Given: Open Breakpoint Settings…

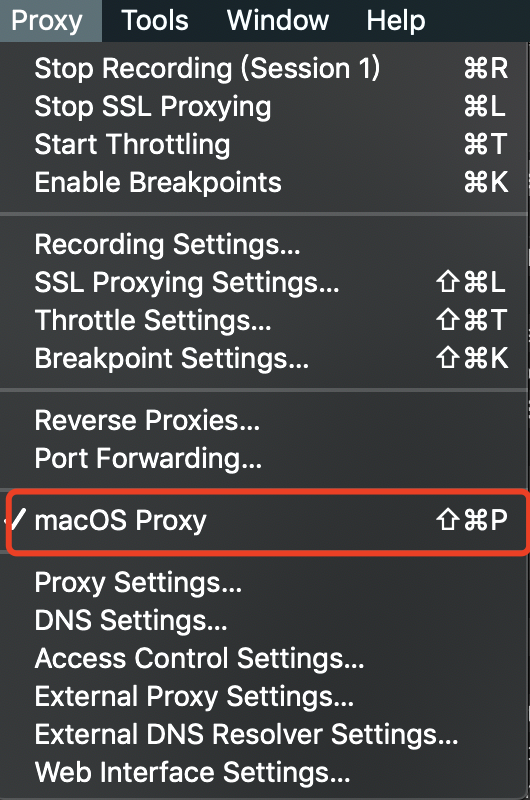Looking at the screenshot, I should [x=264, y=358].
